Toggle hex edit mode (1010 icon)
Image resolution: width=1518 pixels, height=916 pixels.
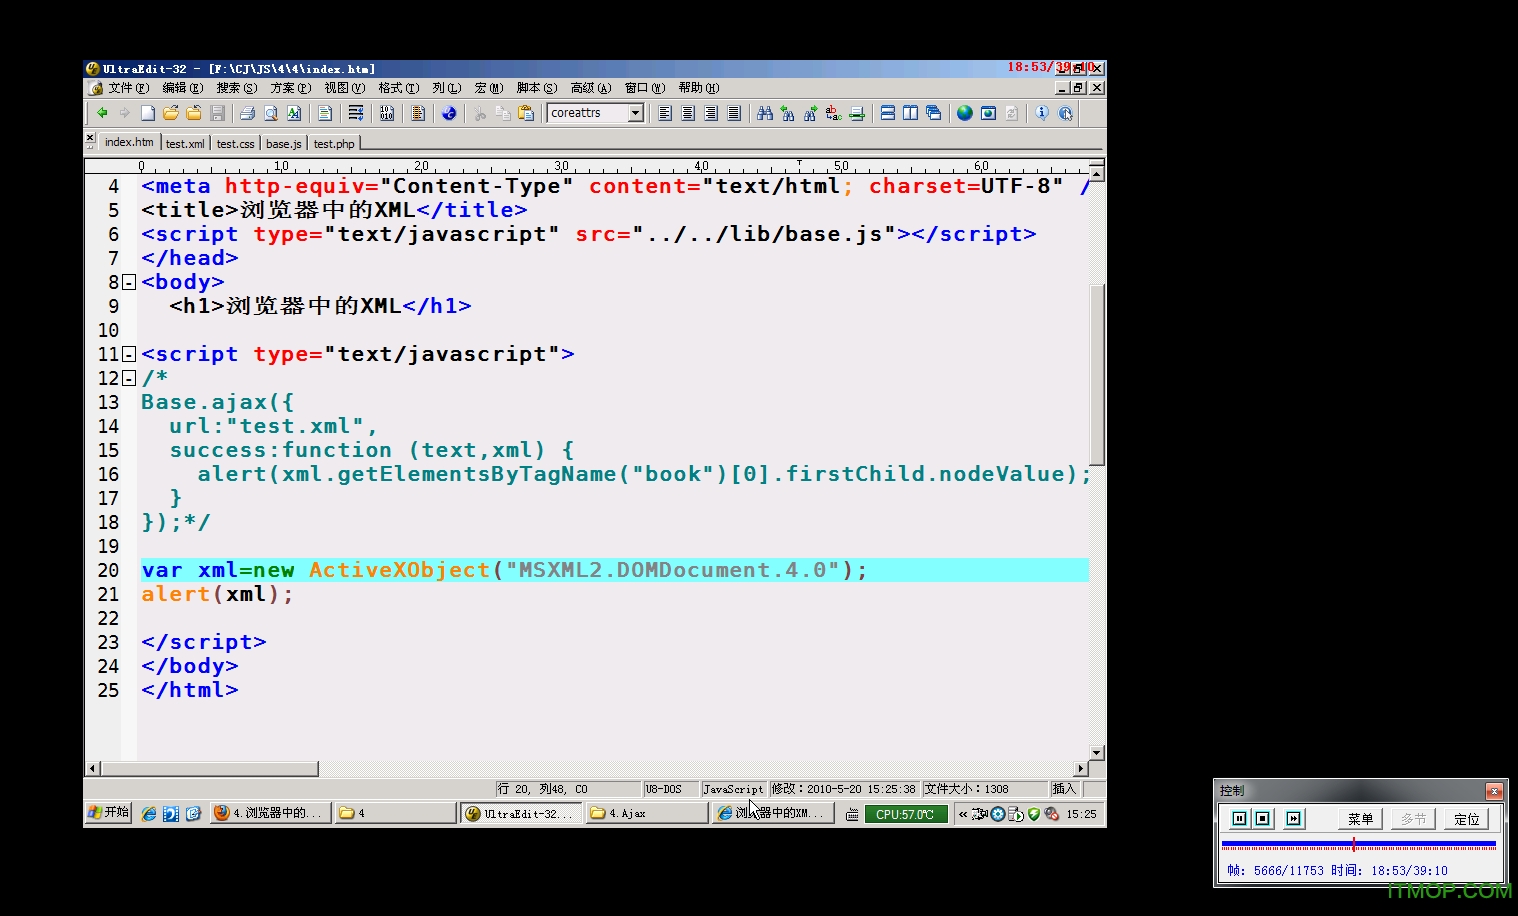pos(387,113)
